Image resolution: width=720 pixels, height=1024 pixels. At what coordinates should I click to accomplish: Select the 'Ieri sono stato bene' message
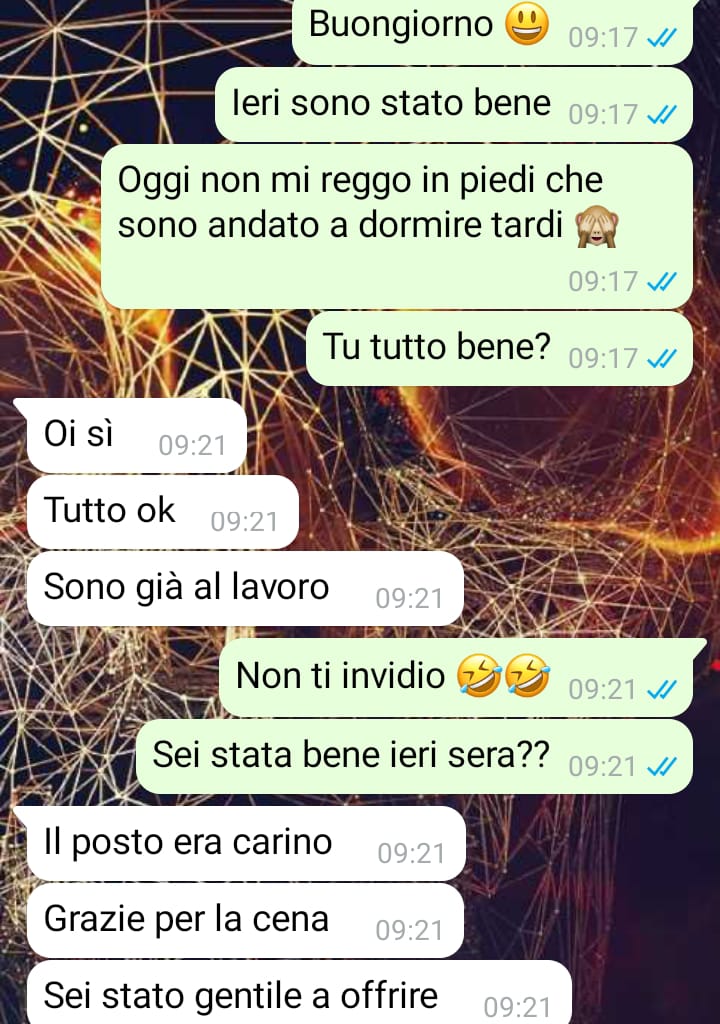(454, 104)
